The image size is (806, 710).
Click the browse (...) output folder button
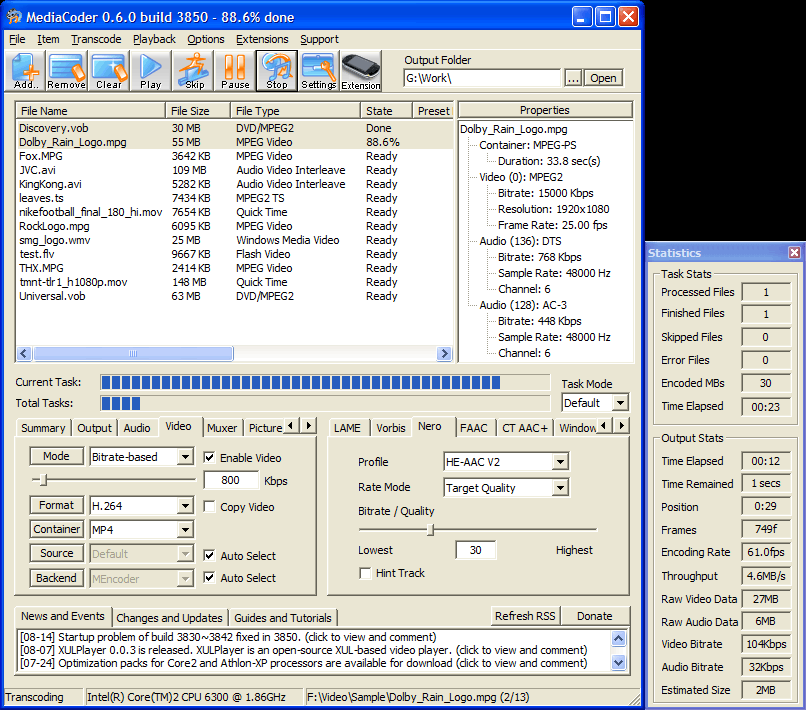click(x=573, y=78)
